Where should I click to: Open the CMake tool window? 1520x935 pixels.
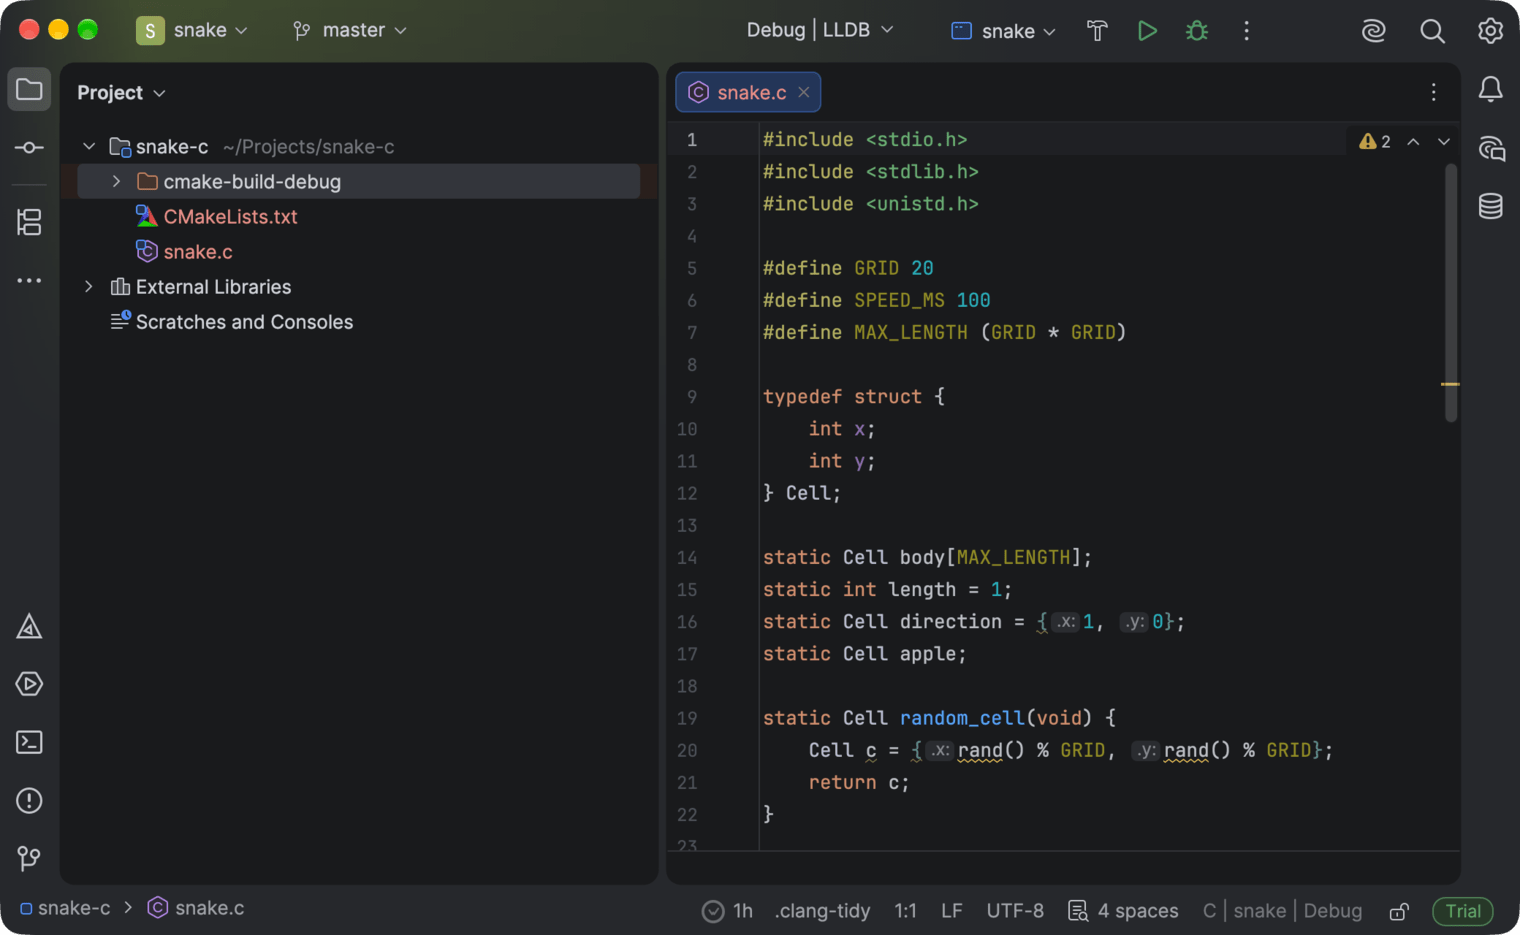point(29,627)
